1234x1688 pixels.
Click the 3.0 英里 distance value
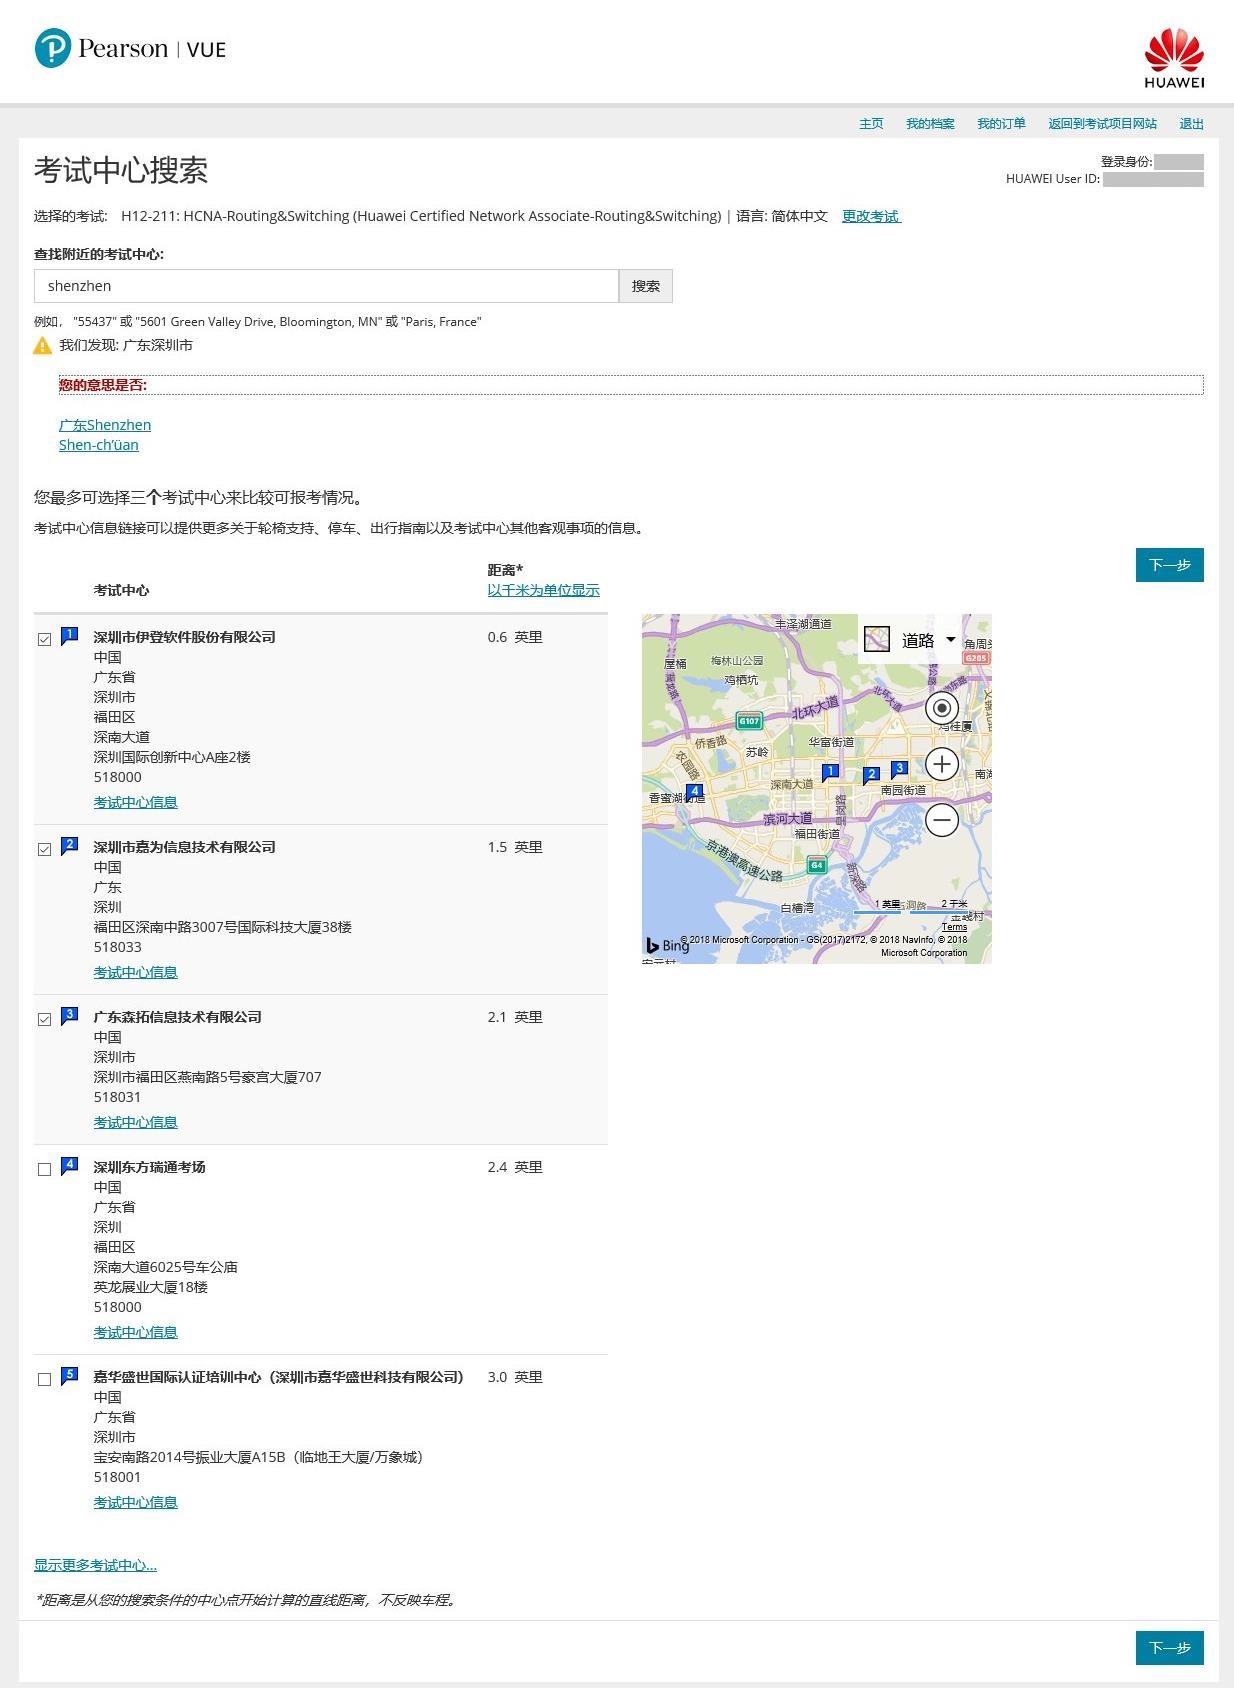point(515,1377)
